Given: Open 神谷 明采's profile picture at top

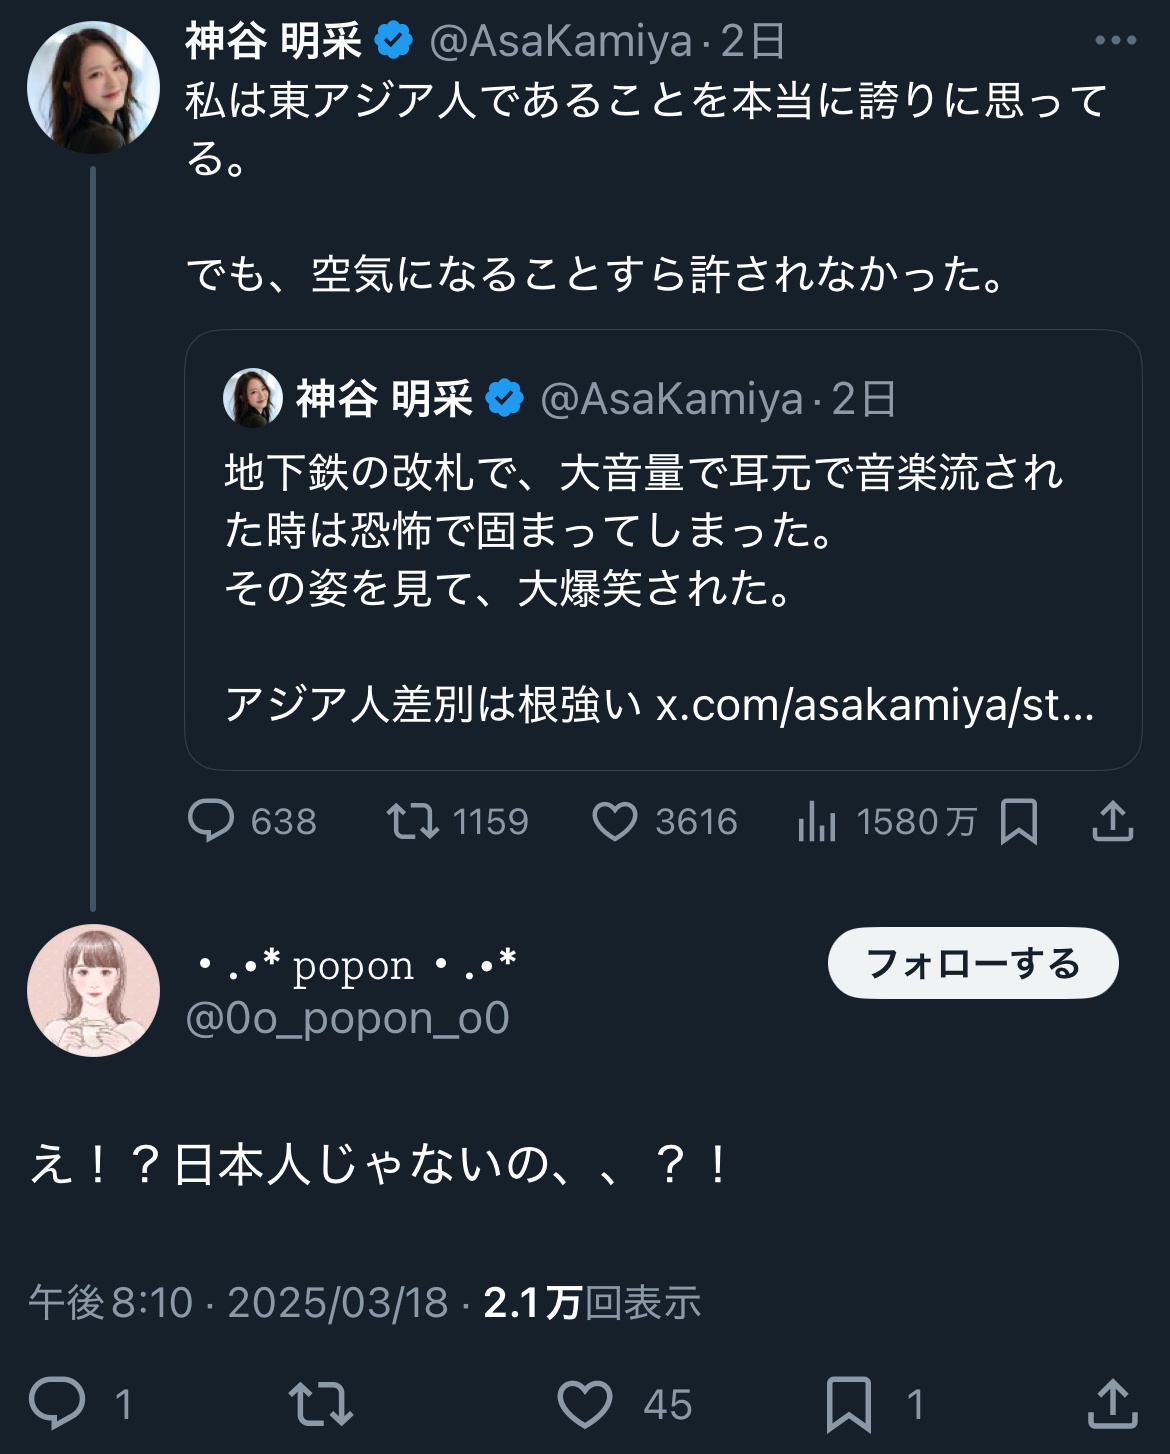Looking at the screenshot, I should 93,87.
